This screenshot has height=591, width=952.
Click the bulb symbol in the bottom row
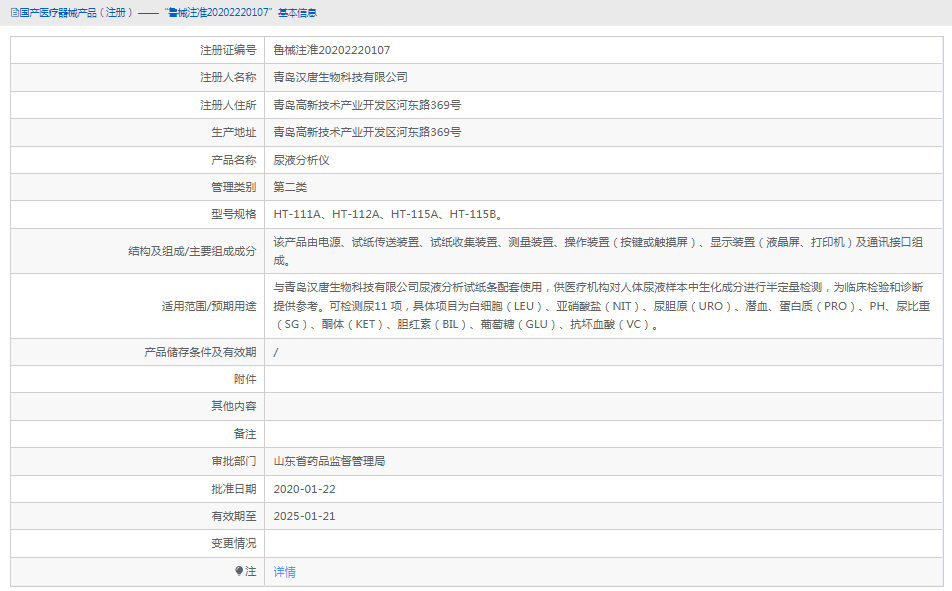click(x=239, y=571)
